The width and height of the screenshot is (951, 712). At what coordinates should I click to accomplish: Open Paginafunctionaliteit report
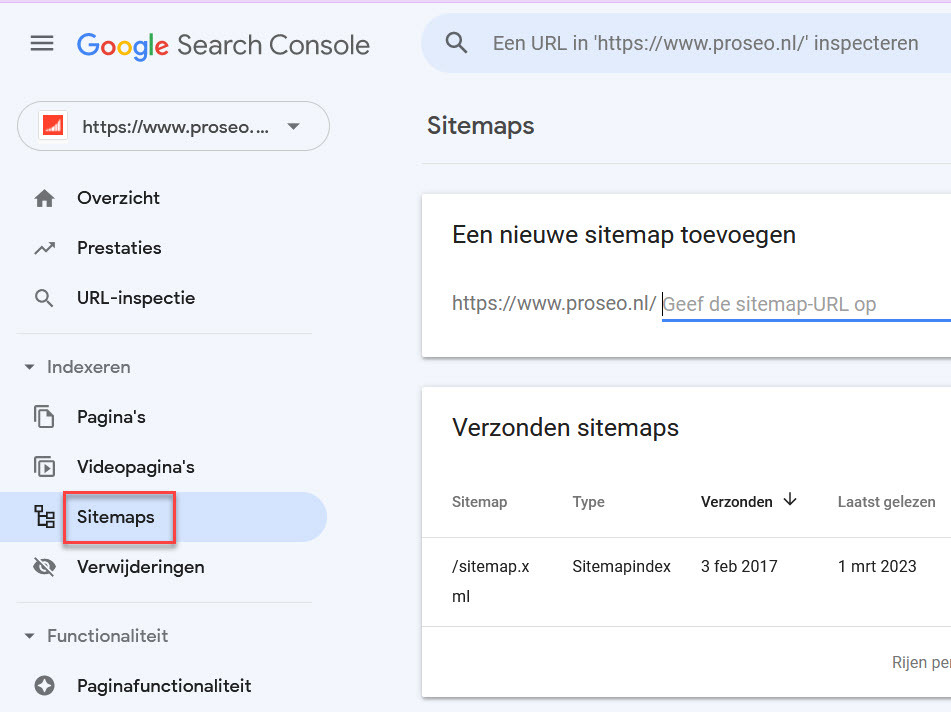tap(164, 686)
